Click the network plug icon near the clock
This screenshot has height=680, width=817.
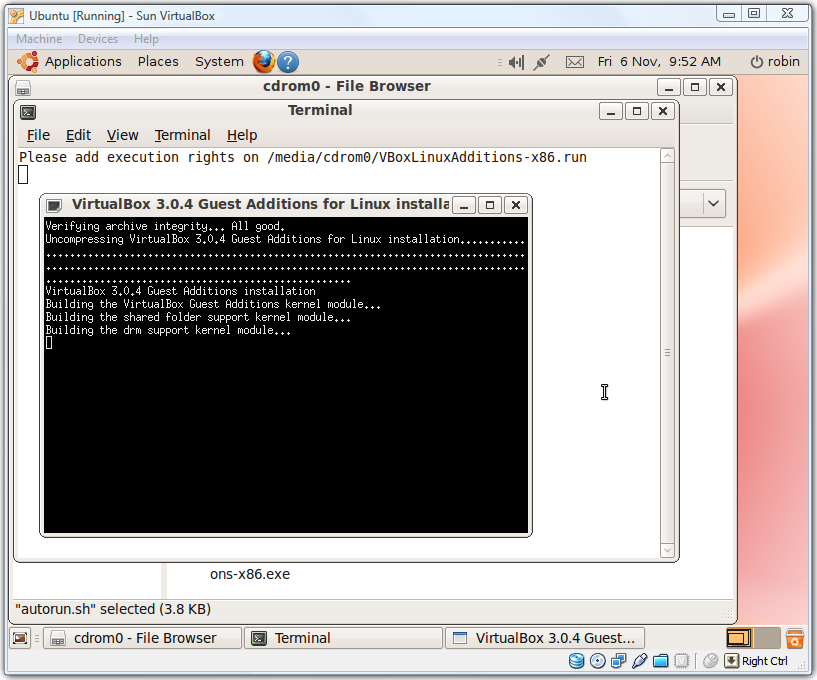tap(540, 61)
